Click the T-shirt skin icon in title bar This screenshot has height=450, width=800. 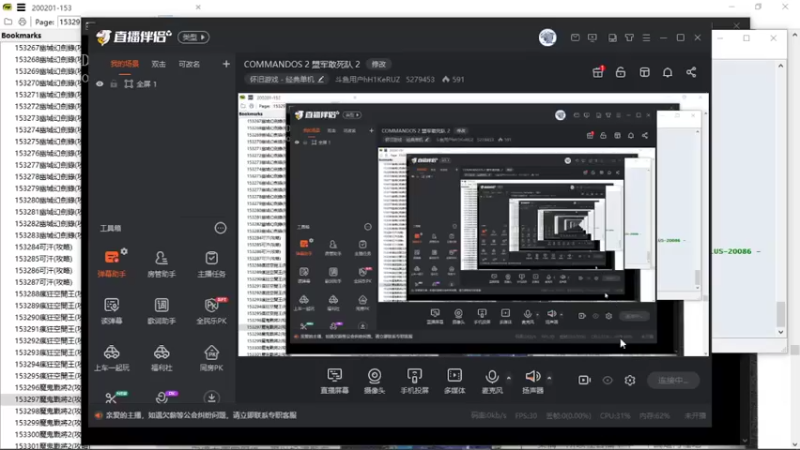629,38
